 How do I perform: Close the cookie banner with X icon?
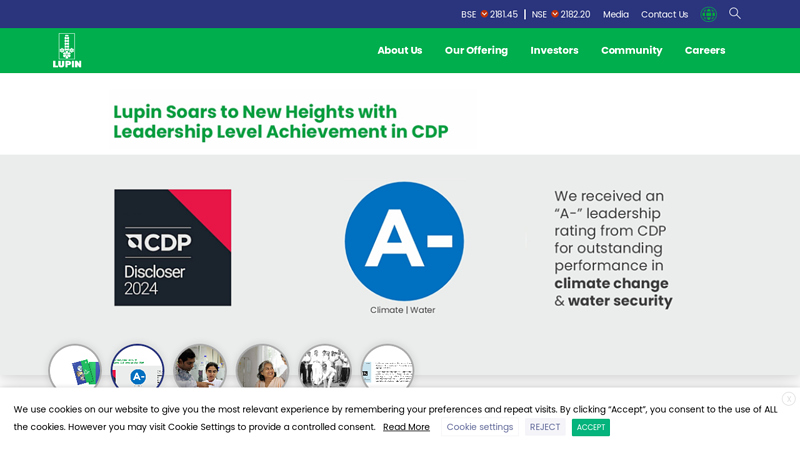788,399
